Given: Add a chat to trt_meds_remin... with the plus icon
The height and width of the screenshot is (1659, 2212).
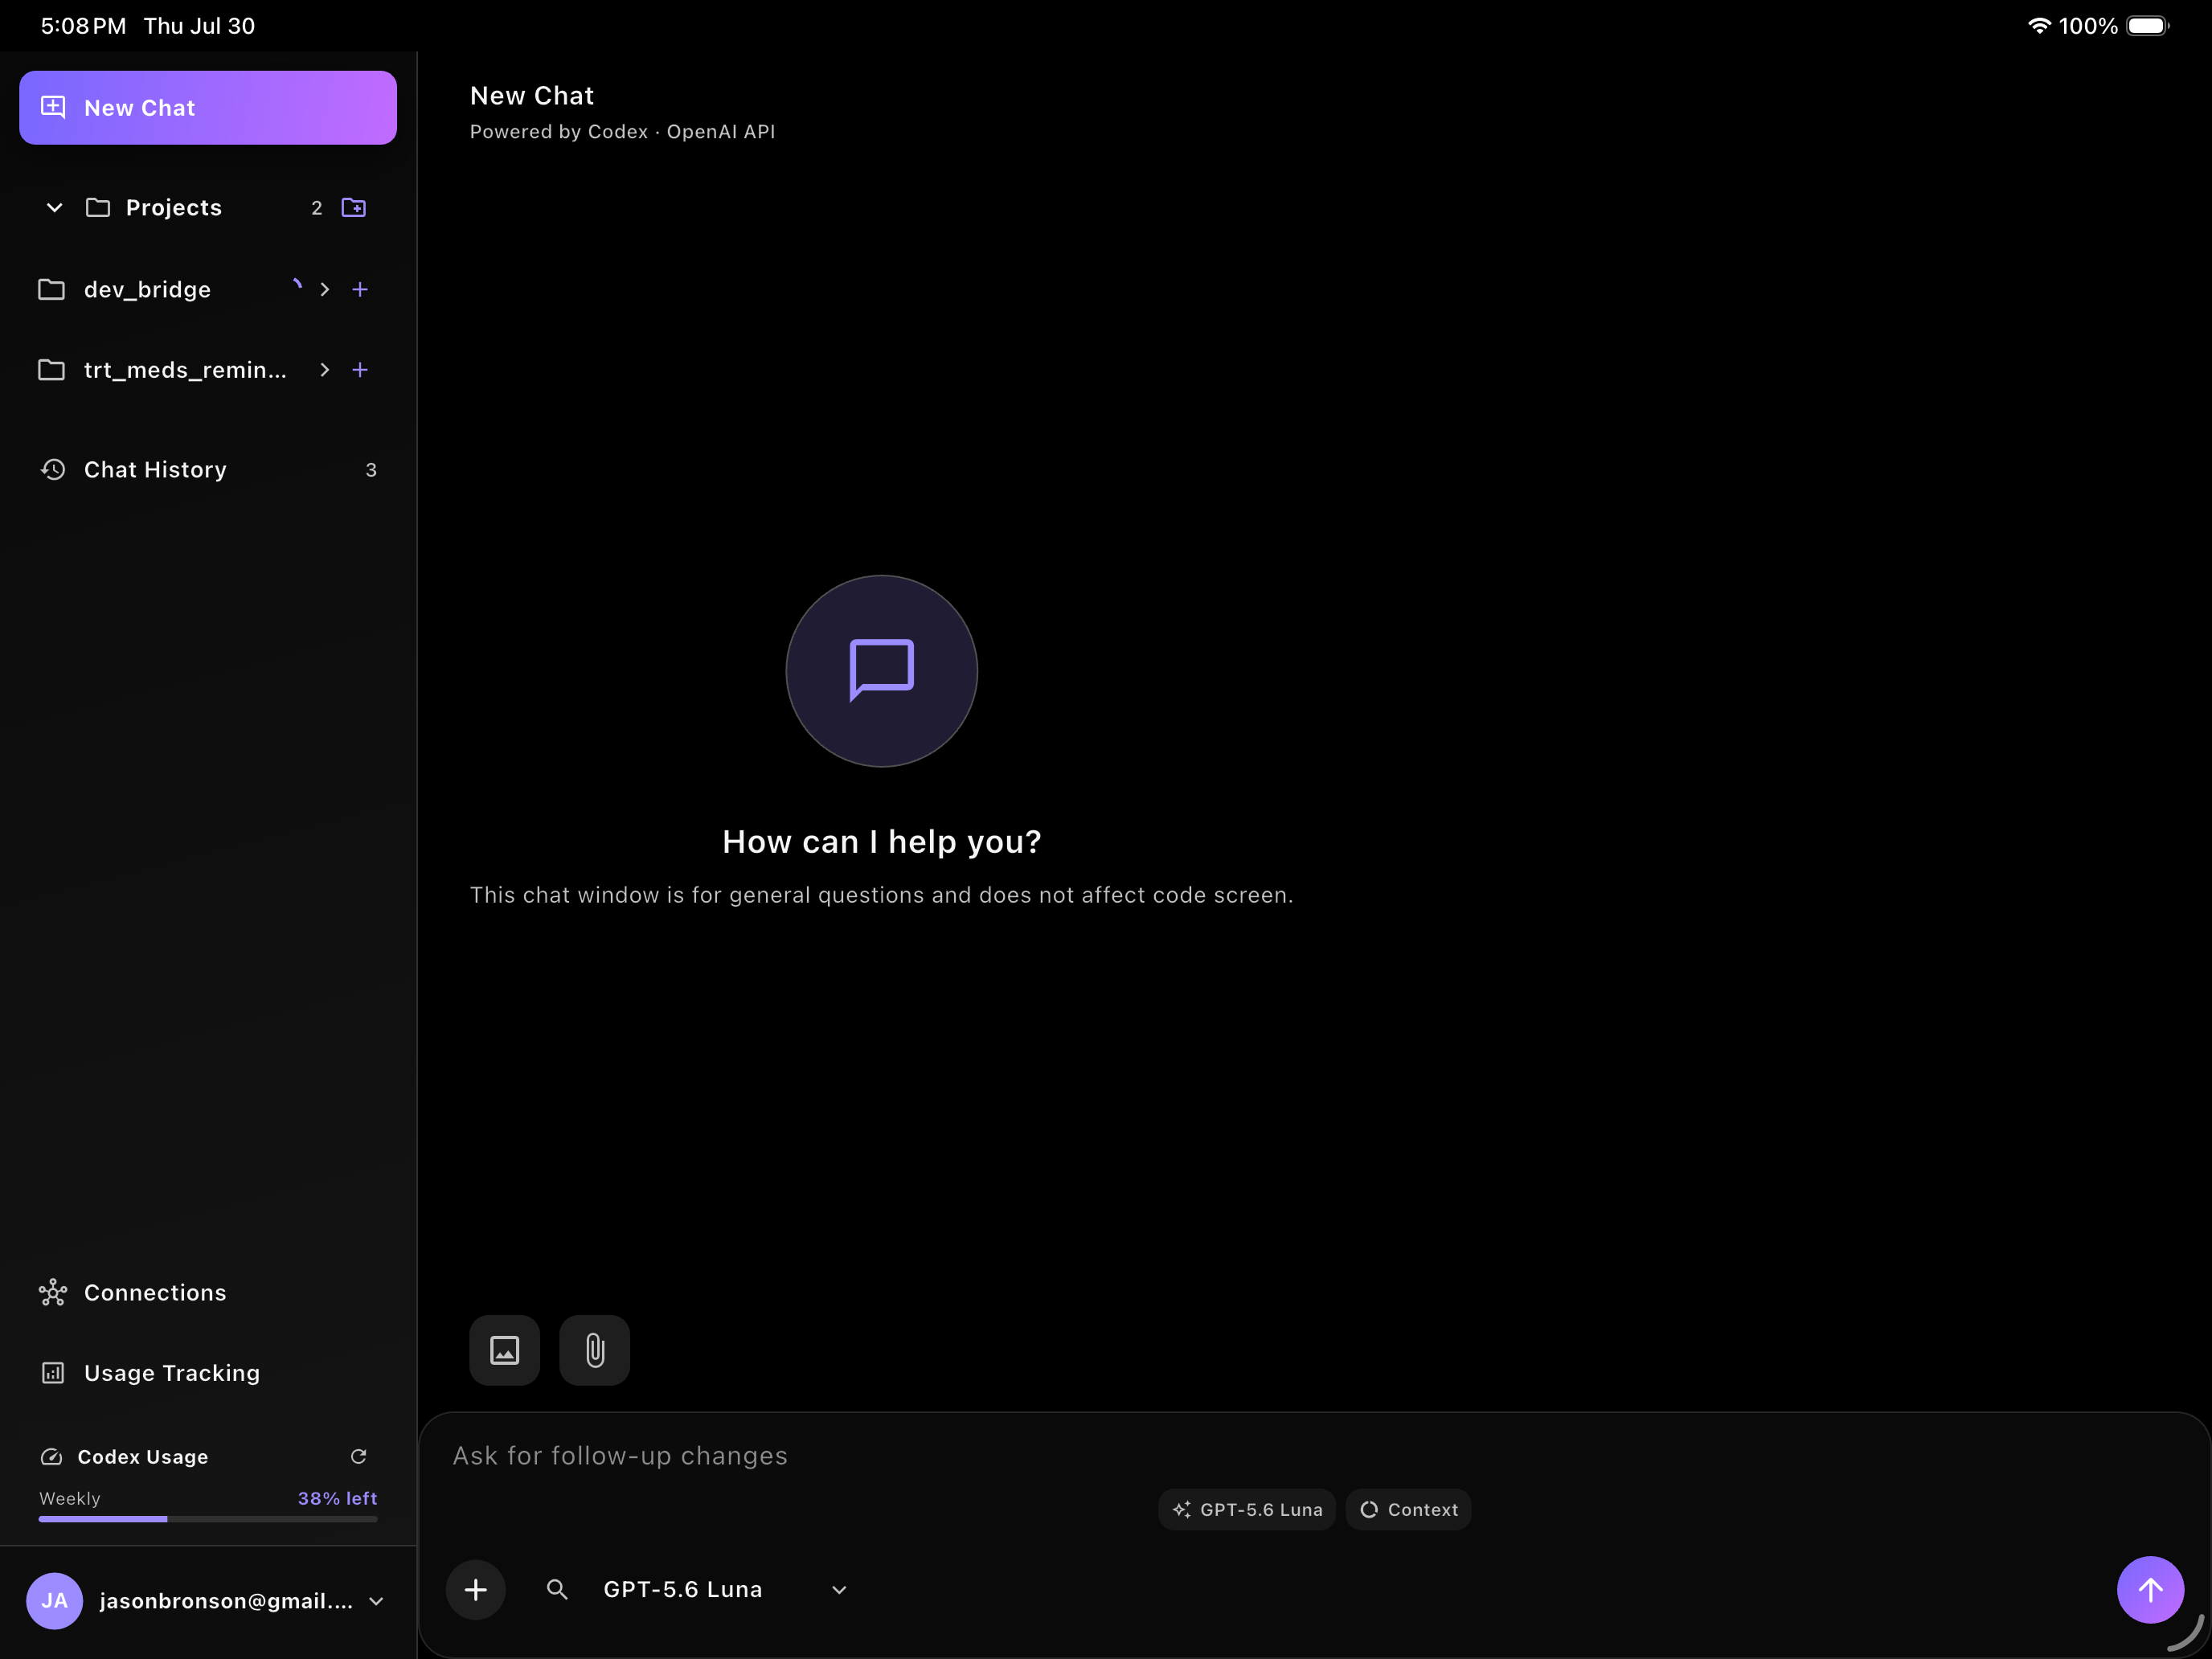Looking at the screenshot, I should [360, 370].
